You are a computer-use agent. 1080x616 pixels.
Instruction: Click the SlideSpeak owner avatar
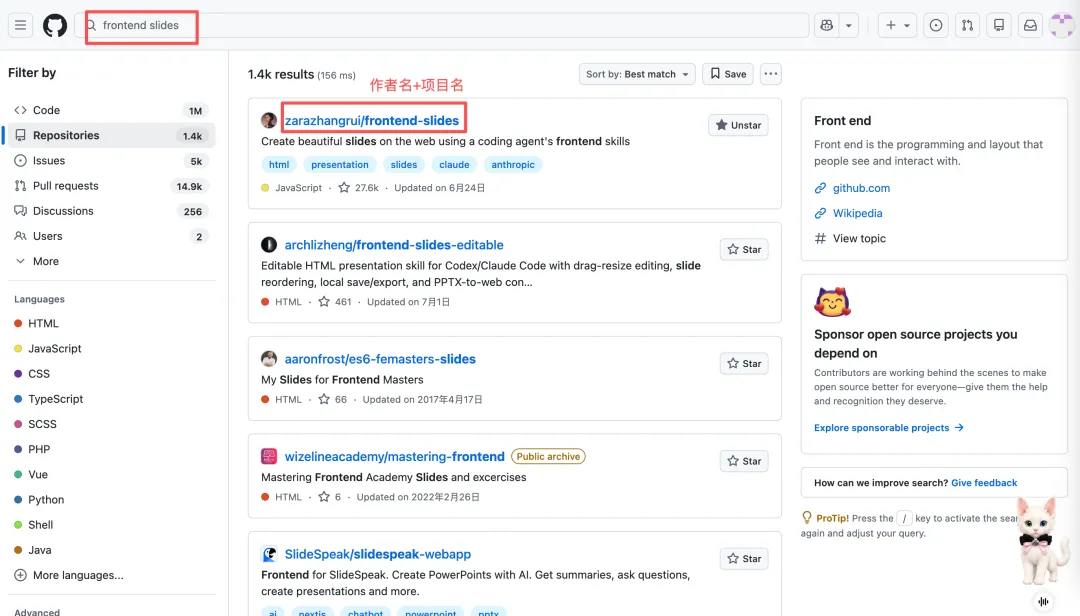click(x=269, y=554)
